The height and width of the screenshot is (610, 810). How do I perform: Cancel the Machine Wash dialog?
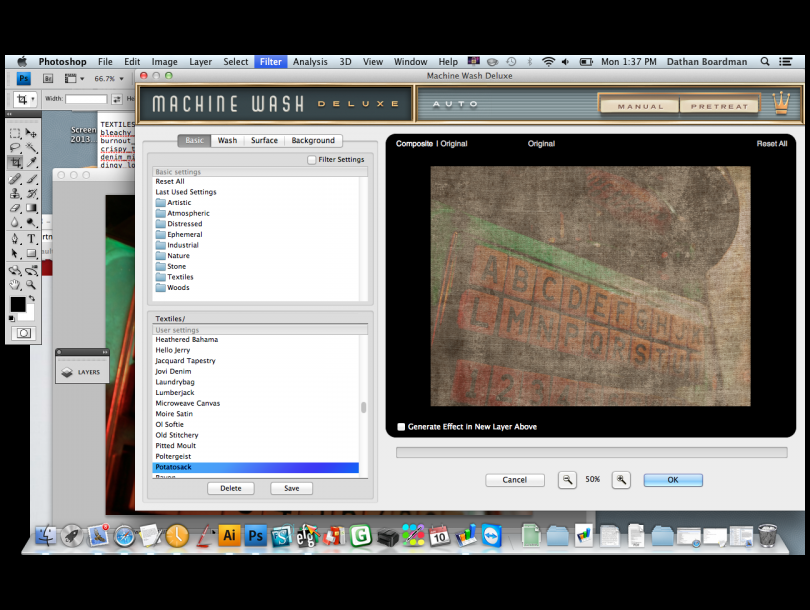515,480
